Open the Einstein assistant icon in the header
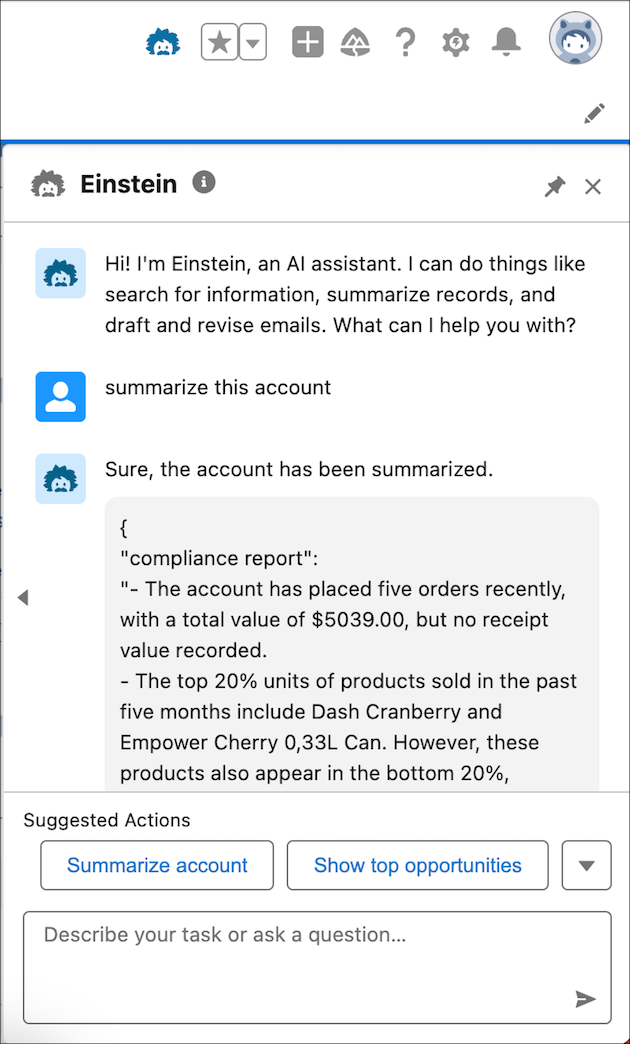The height and width of the screenshot is (1044, 630). (163, 42)
